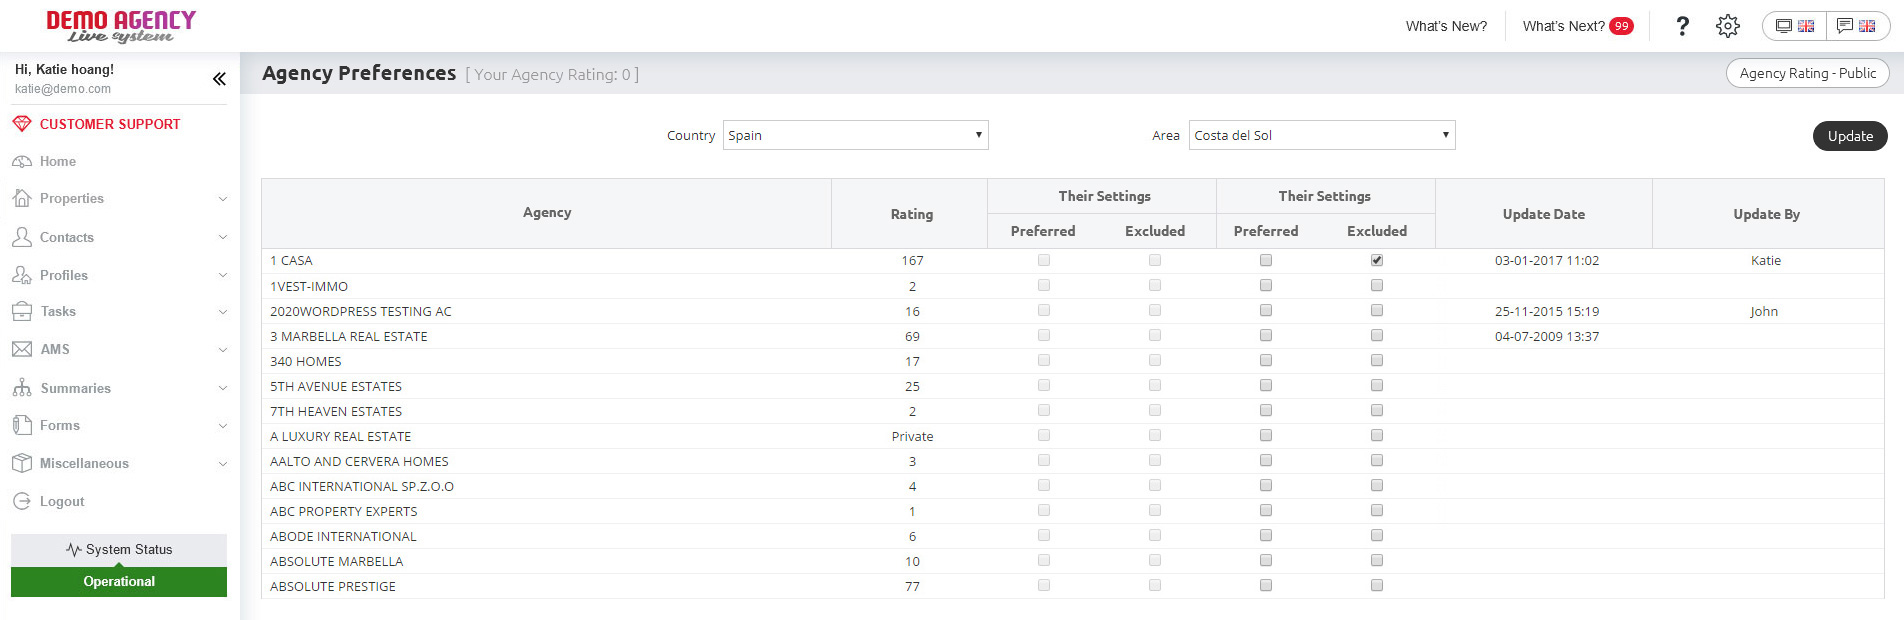Check our Excluded box for 5TH AVENUE ESTATES

point(1377,385)
